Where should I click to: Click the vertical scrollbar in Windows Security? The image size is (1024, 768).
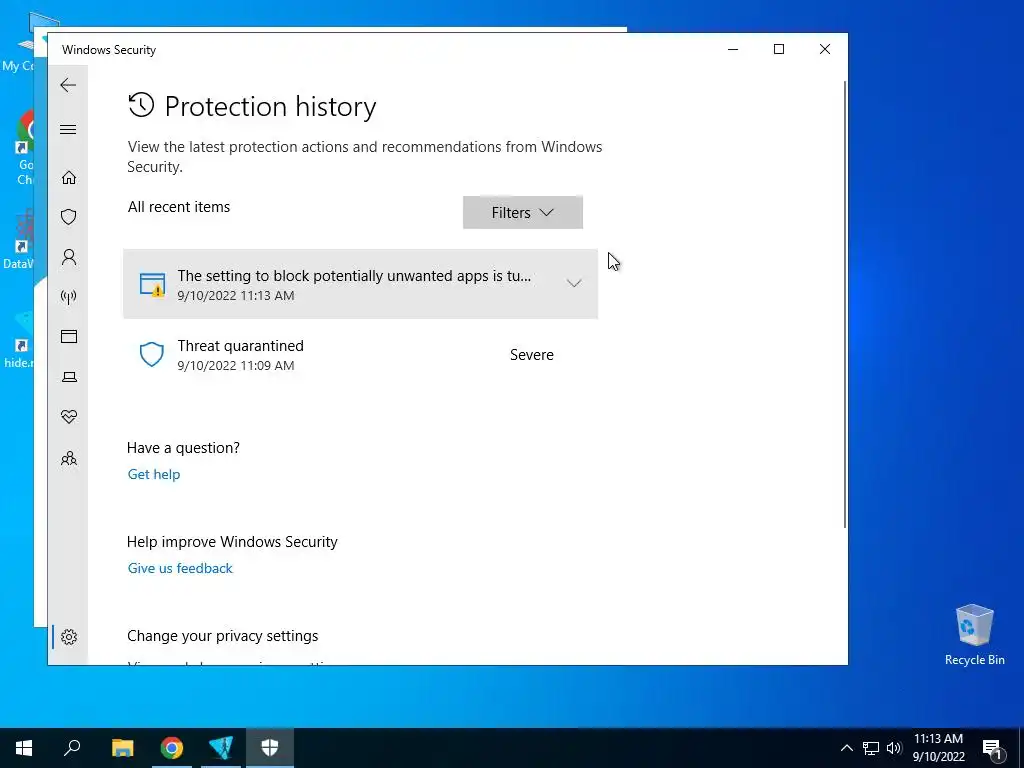pyautogui.click(x=845, y=304)
